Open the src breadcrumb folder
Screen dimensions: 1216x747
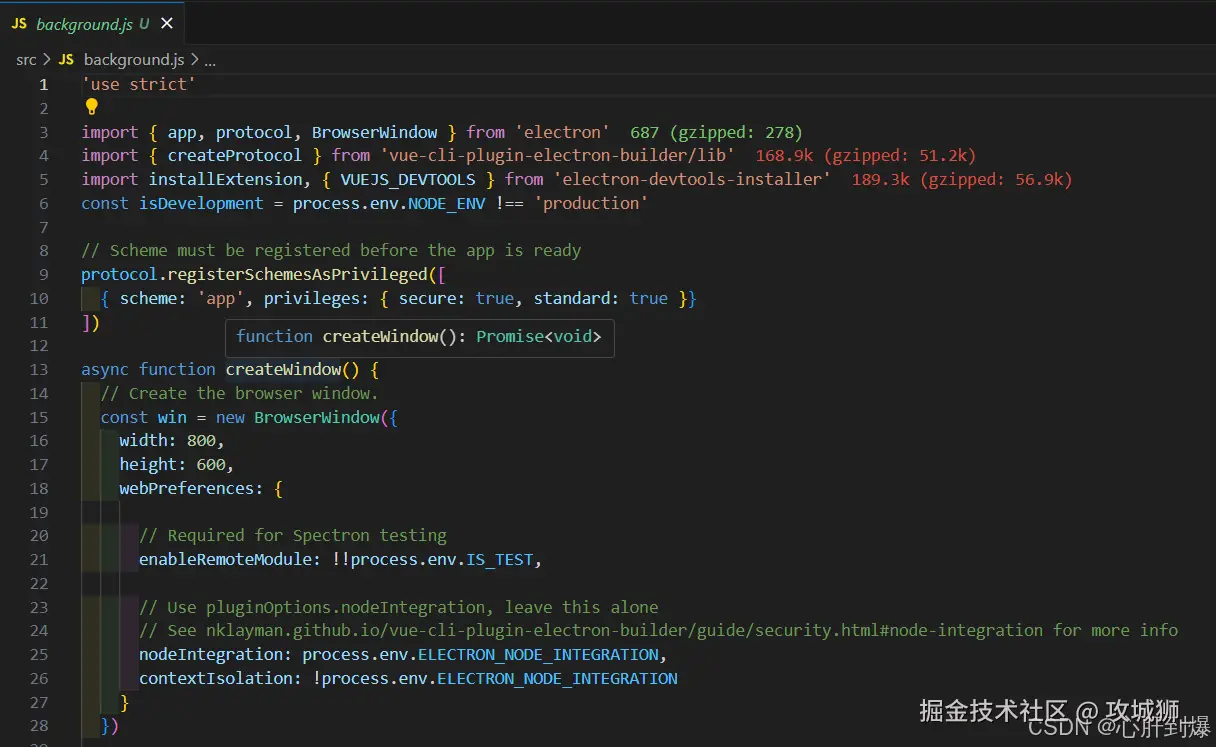point(26,60)
